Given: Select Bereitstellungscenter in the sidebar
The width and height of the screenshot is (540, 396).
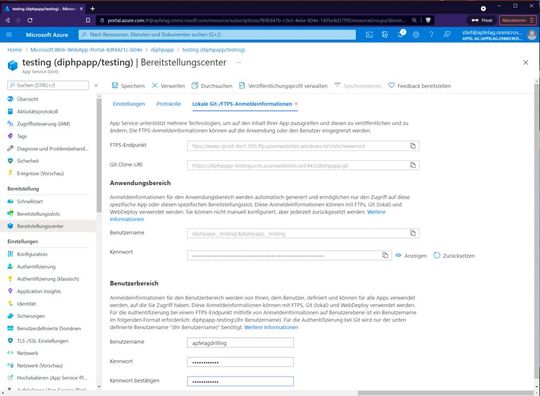Looking at the screenshot, I should pyautogui.click(x=40, y=226).
